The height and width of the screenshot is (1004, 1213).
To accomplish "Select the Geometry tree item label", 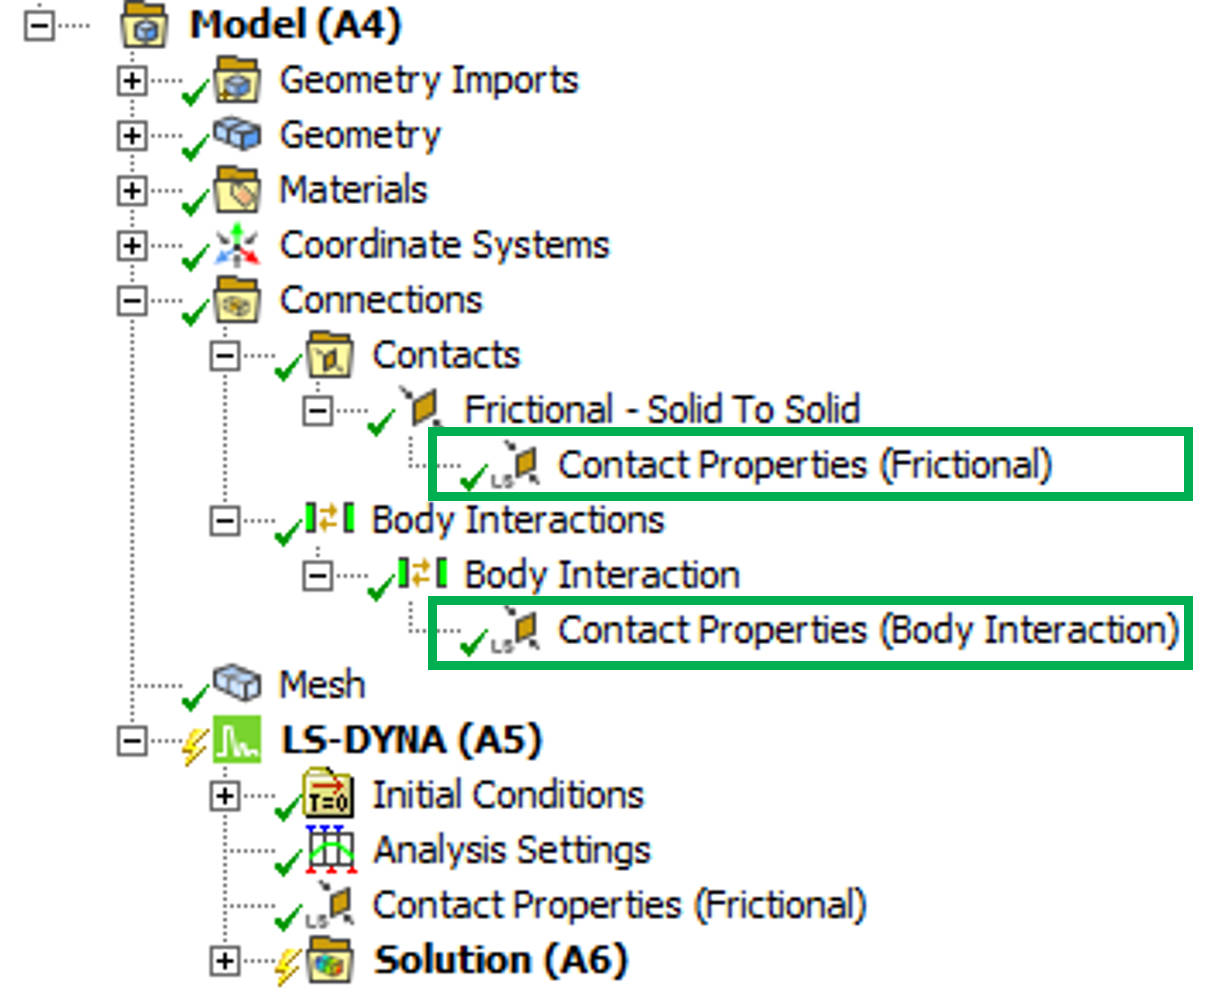I will pos(359,135).
